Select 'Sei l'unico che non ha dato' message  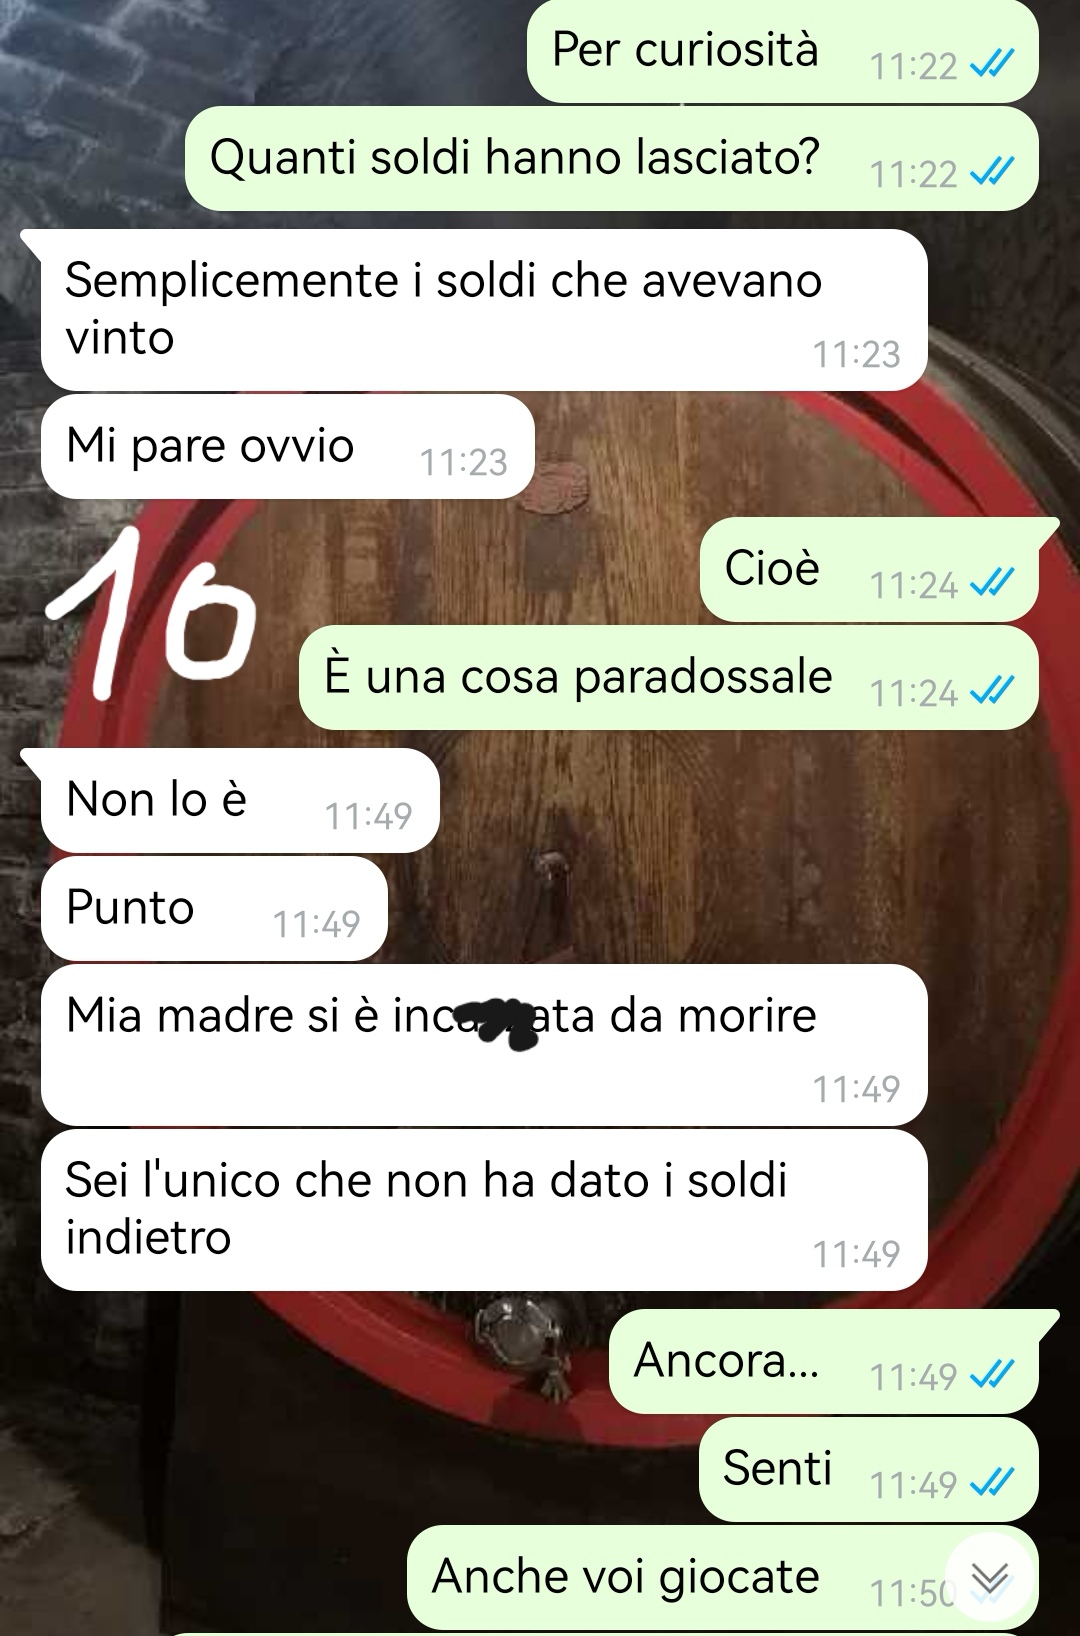[x=484, y=1210]
